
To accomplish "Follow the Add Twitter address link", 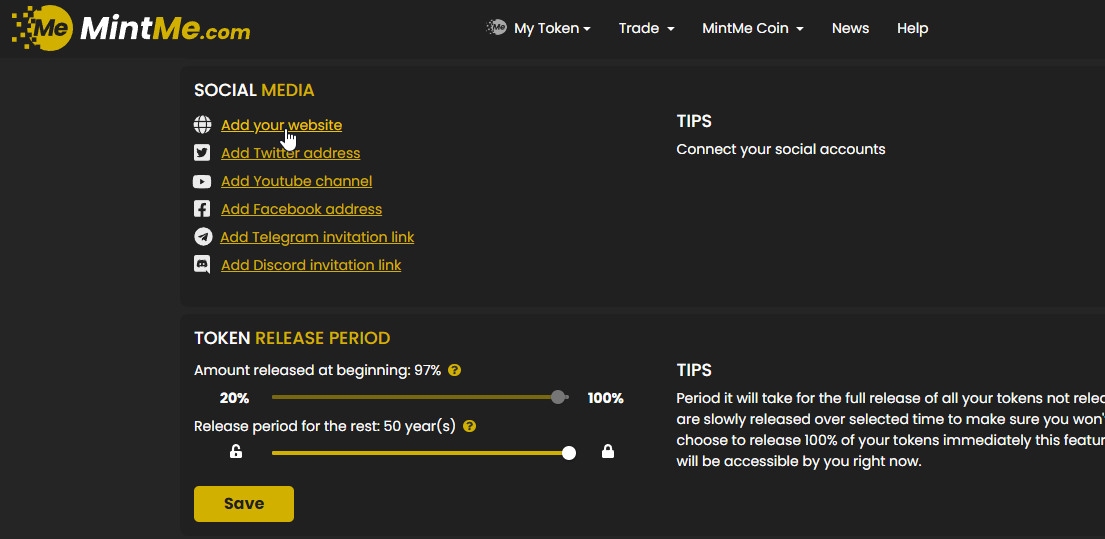I will 290,153.
